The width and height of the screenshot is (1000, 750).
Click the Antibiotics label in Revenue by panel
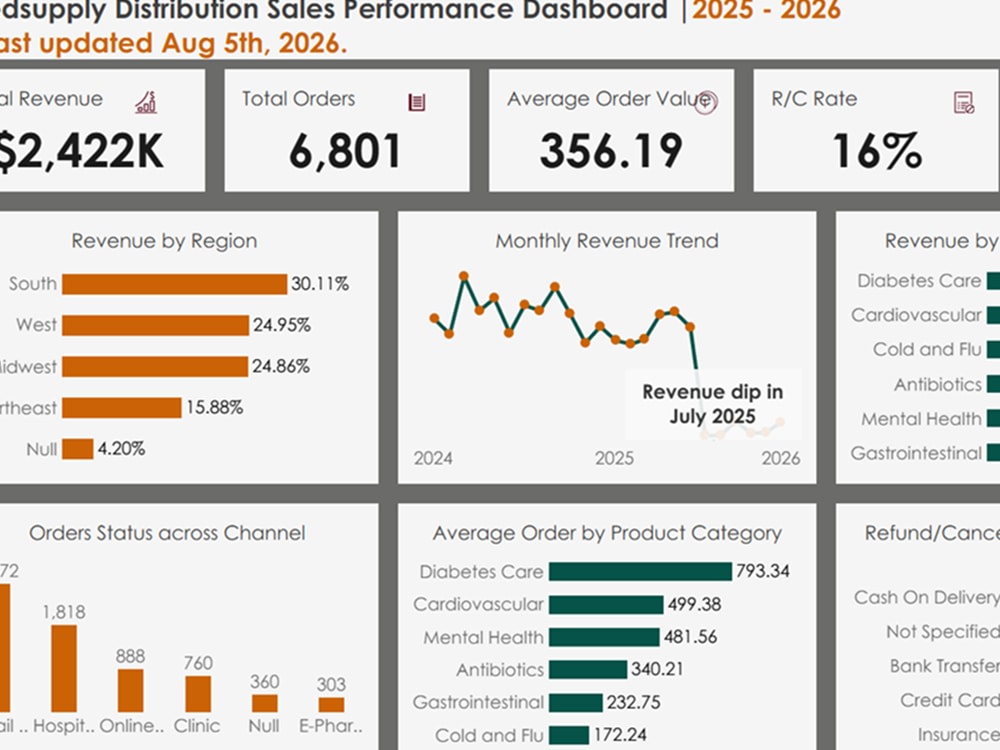pos(938,385)
